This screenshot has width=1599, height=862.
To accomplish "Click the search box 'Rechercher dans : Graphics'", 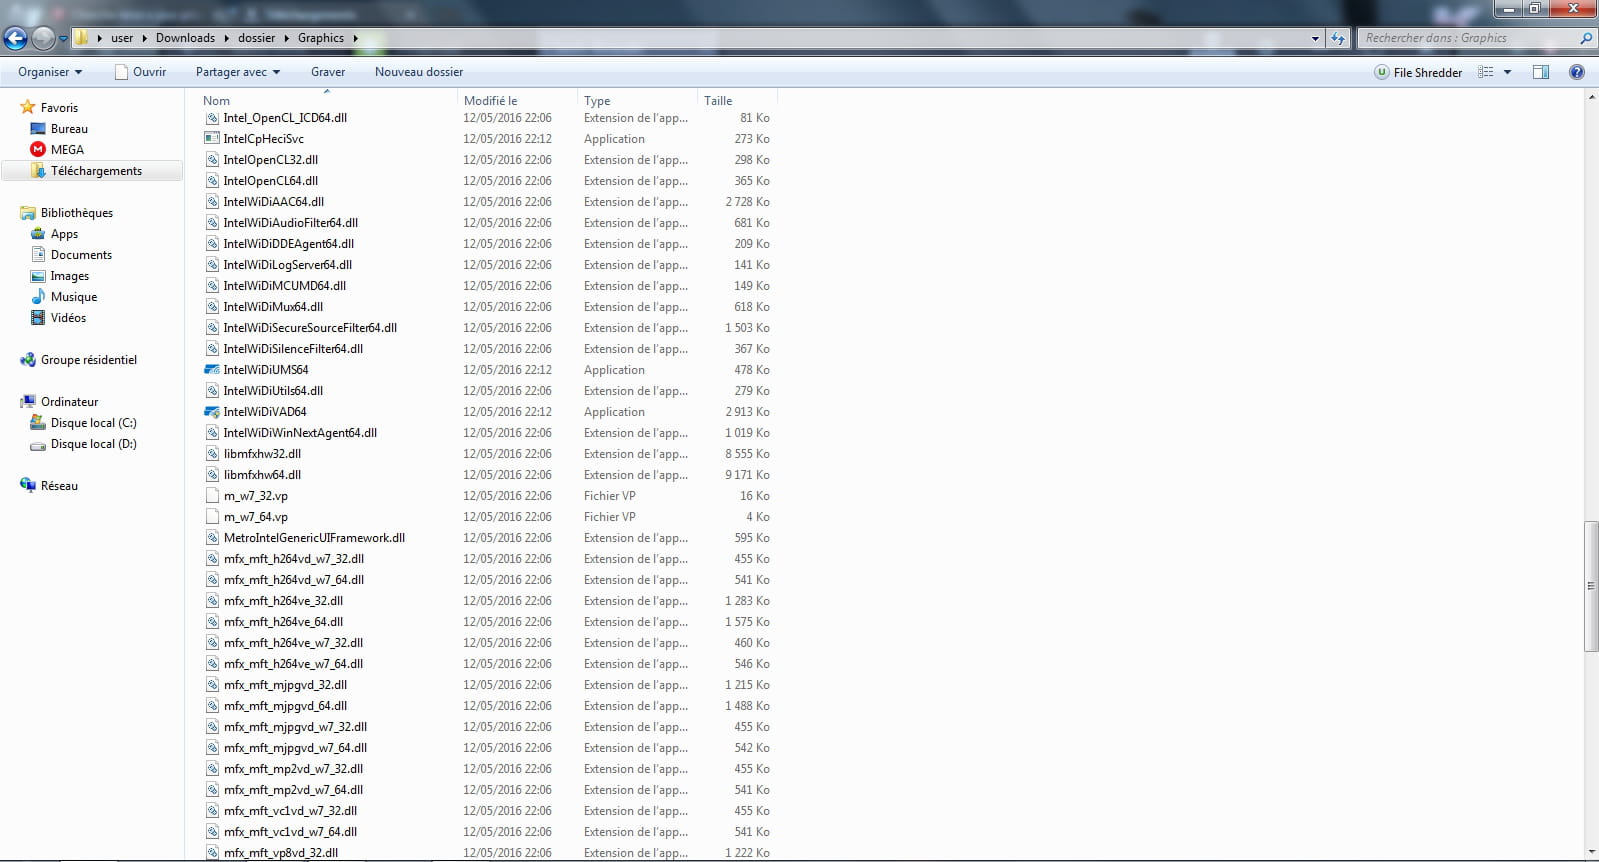I will point(1466,38).
